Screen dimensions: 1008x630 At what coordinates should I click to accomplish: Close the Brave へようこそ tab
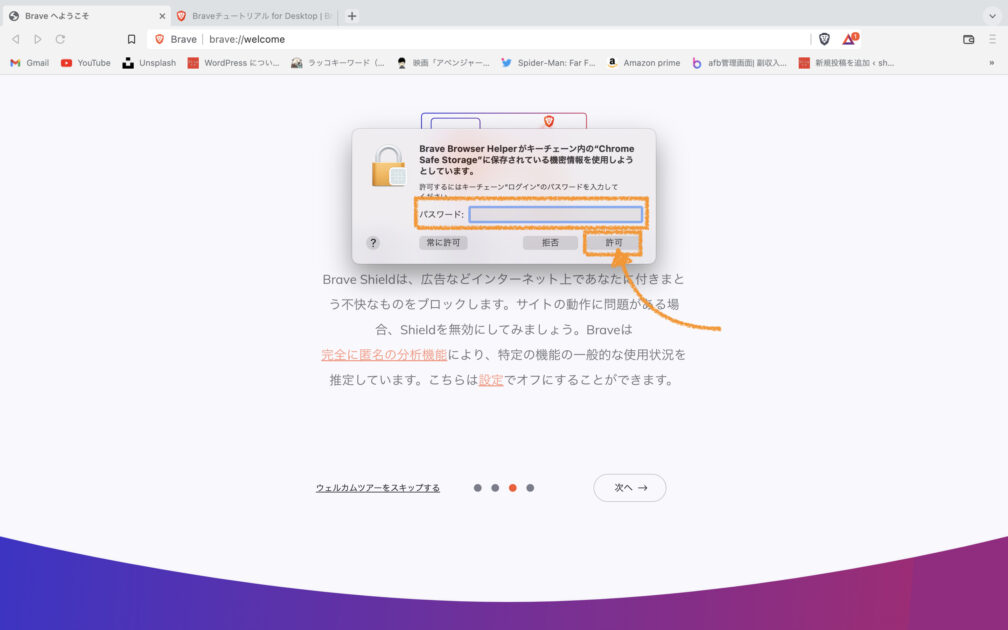click(x=162, y=16)
